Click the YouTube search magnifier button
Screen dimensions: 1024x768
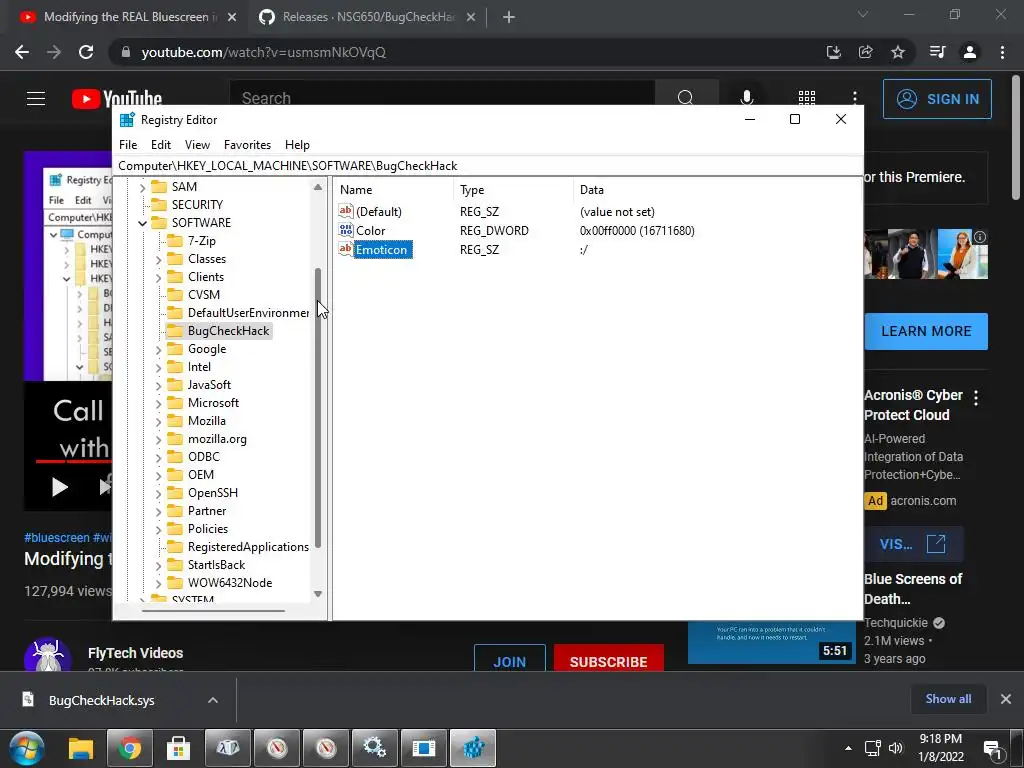point(686,98)
